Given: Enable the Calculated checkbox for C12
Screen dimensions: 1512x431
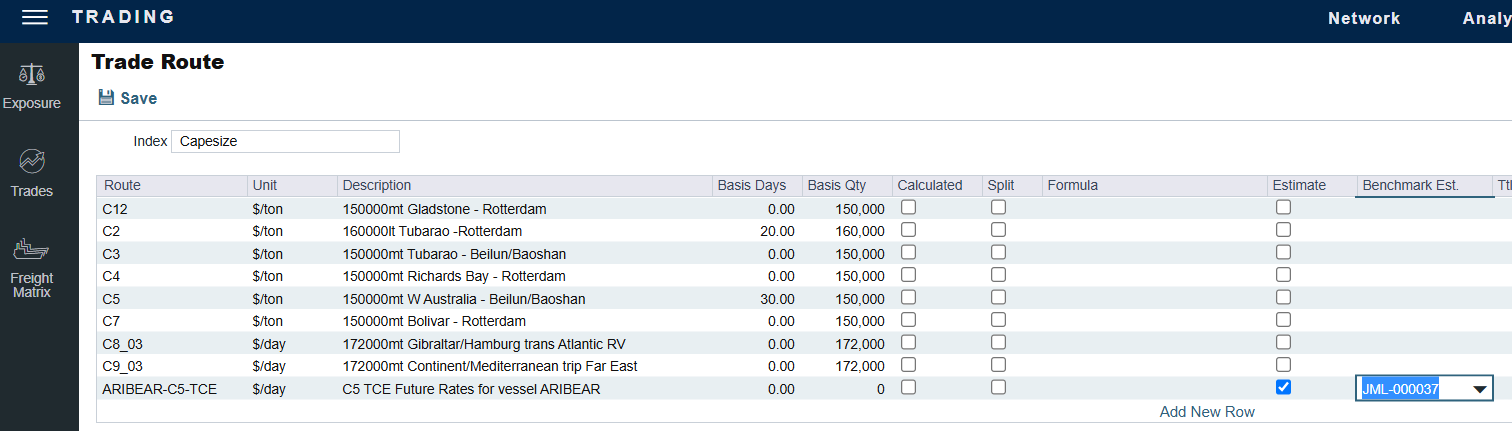Looking at the screenshot, I should pos(908,207).
